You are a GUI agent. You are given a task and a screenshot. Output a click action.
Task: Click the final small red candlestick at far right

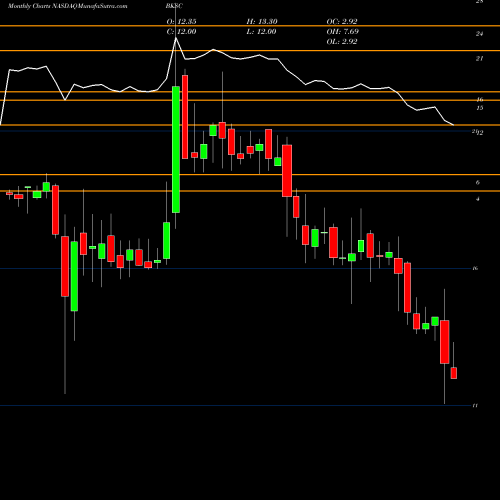coord(454,373)
